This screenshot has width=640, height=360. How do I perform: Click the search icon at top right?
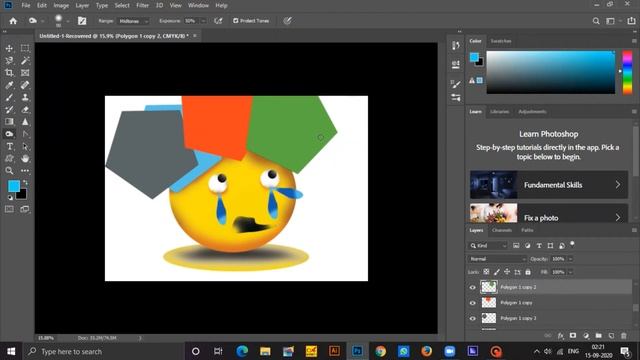tap(596, 21)
